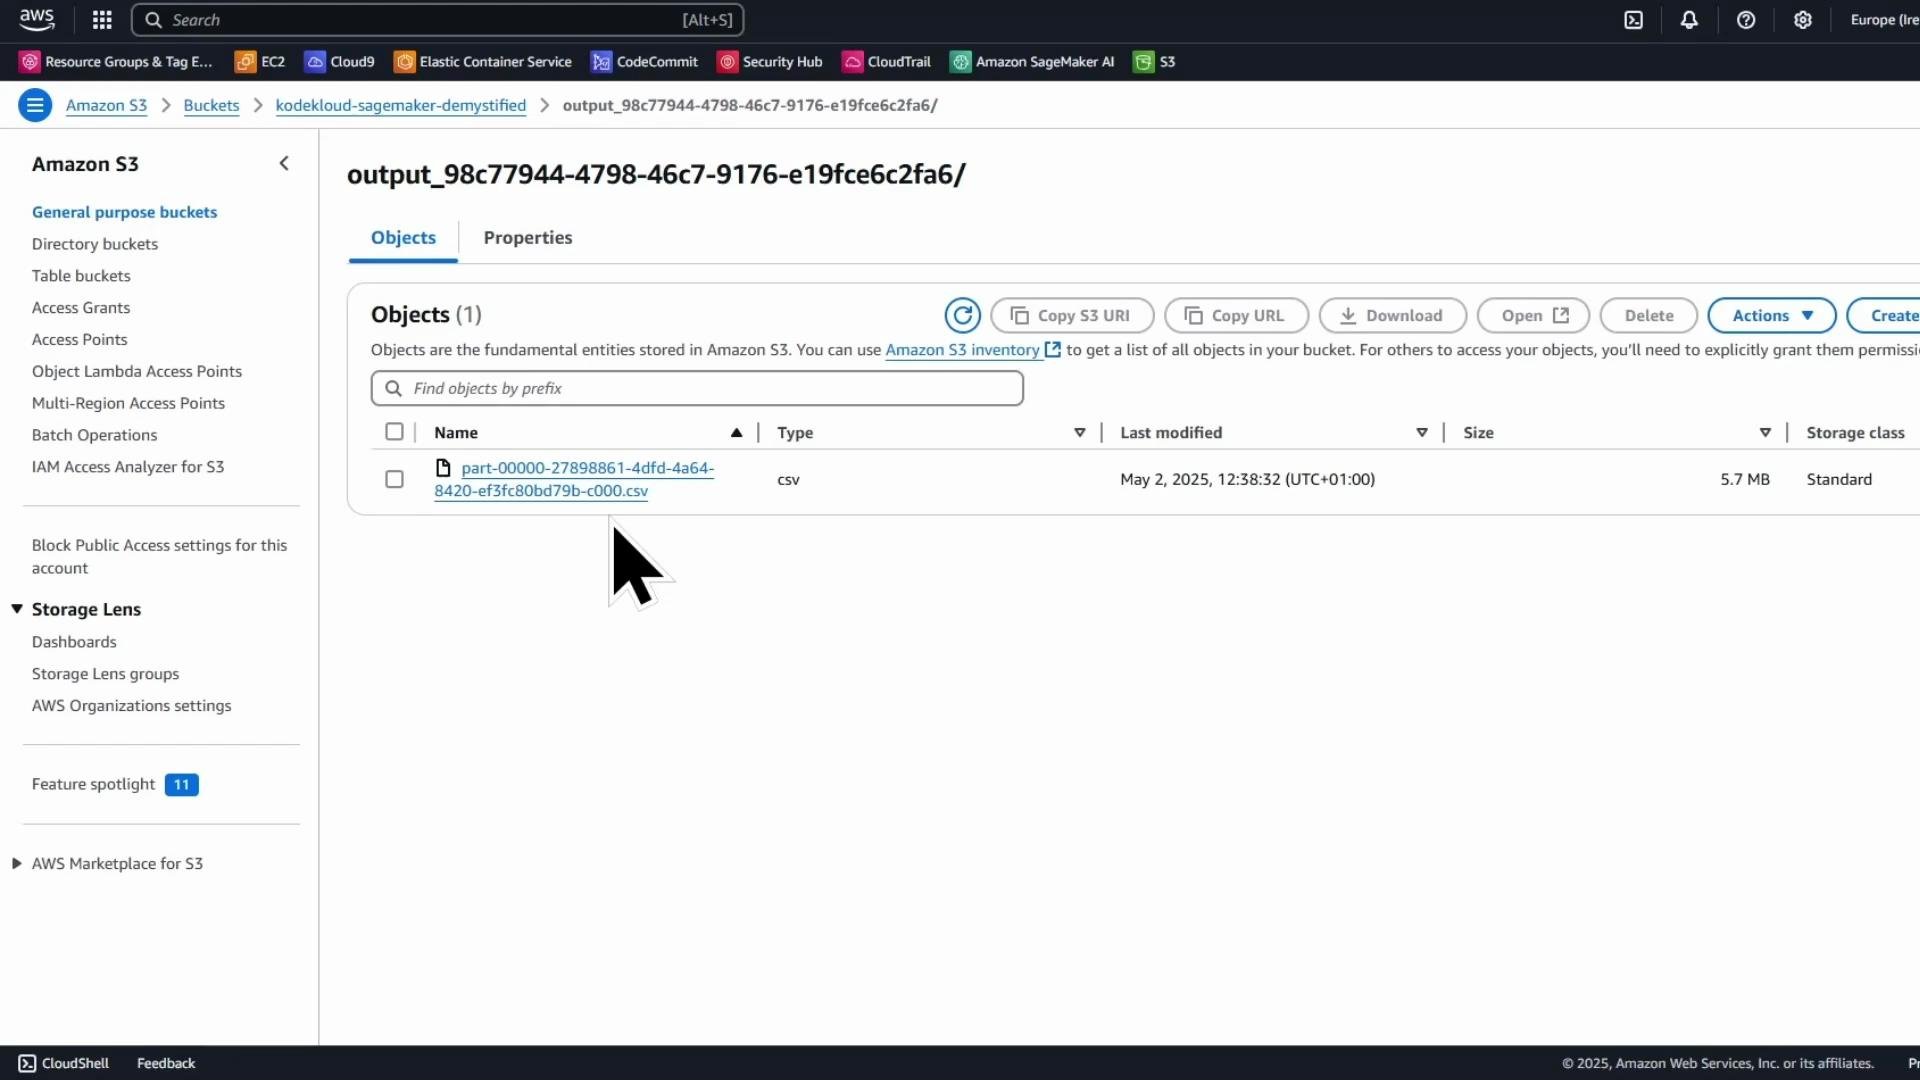
Task: Open the Resource Groups & Tag Editor shortcut
Action: pos(117,62)
